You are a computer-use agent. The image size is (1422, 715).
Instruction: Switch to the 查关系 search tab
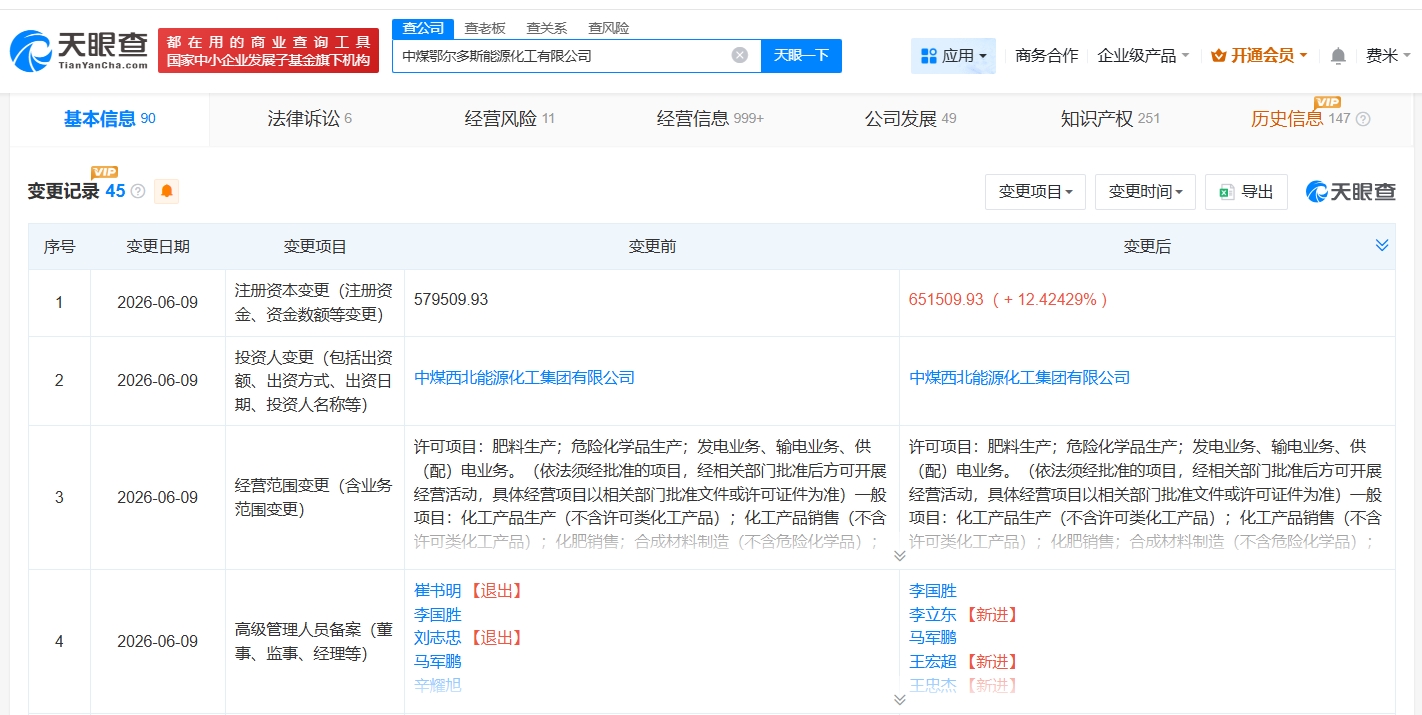[547, 28]
